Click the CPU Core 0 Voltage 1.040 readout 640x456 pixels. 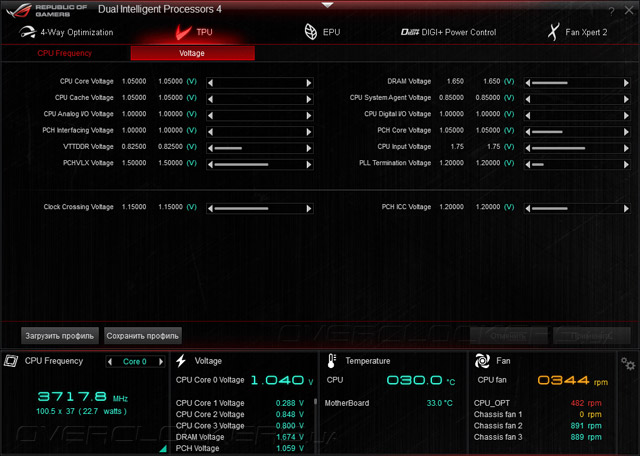[x=282, y=380]
